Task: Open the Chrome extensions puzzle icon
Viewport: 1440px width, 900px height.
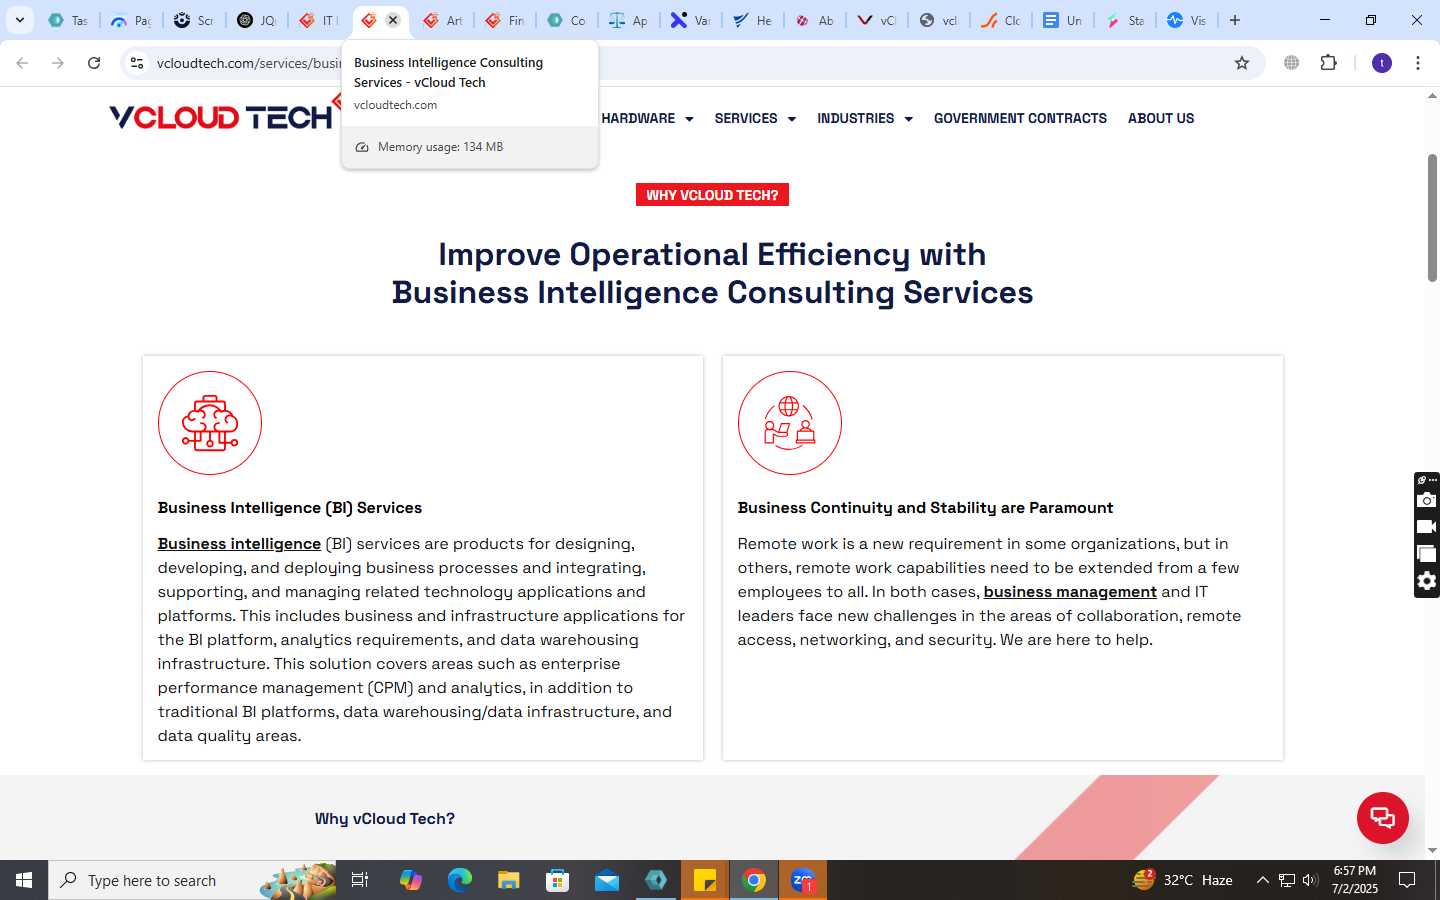Action: point(1329,63)
